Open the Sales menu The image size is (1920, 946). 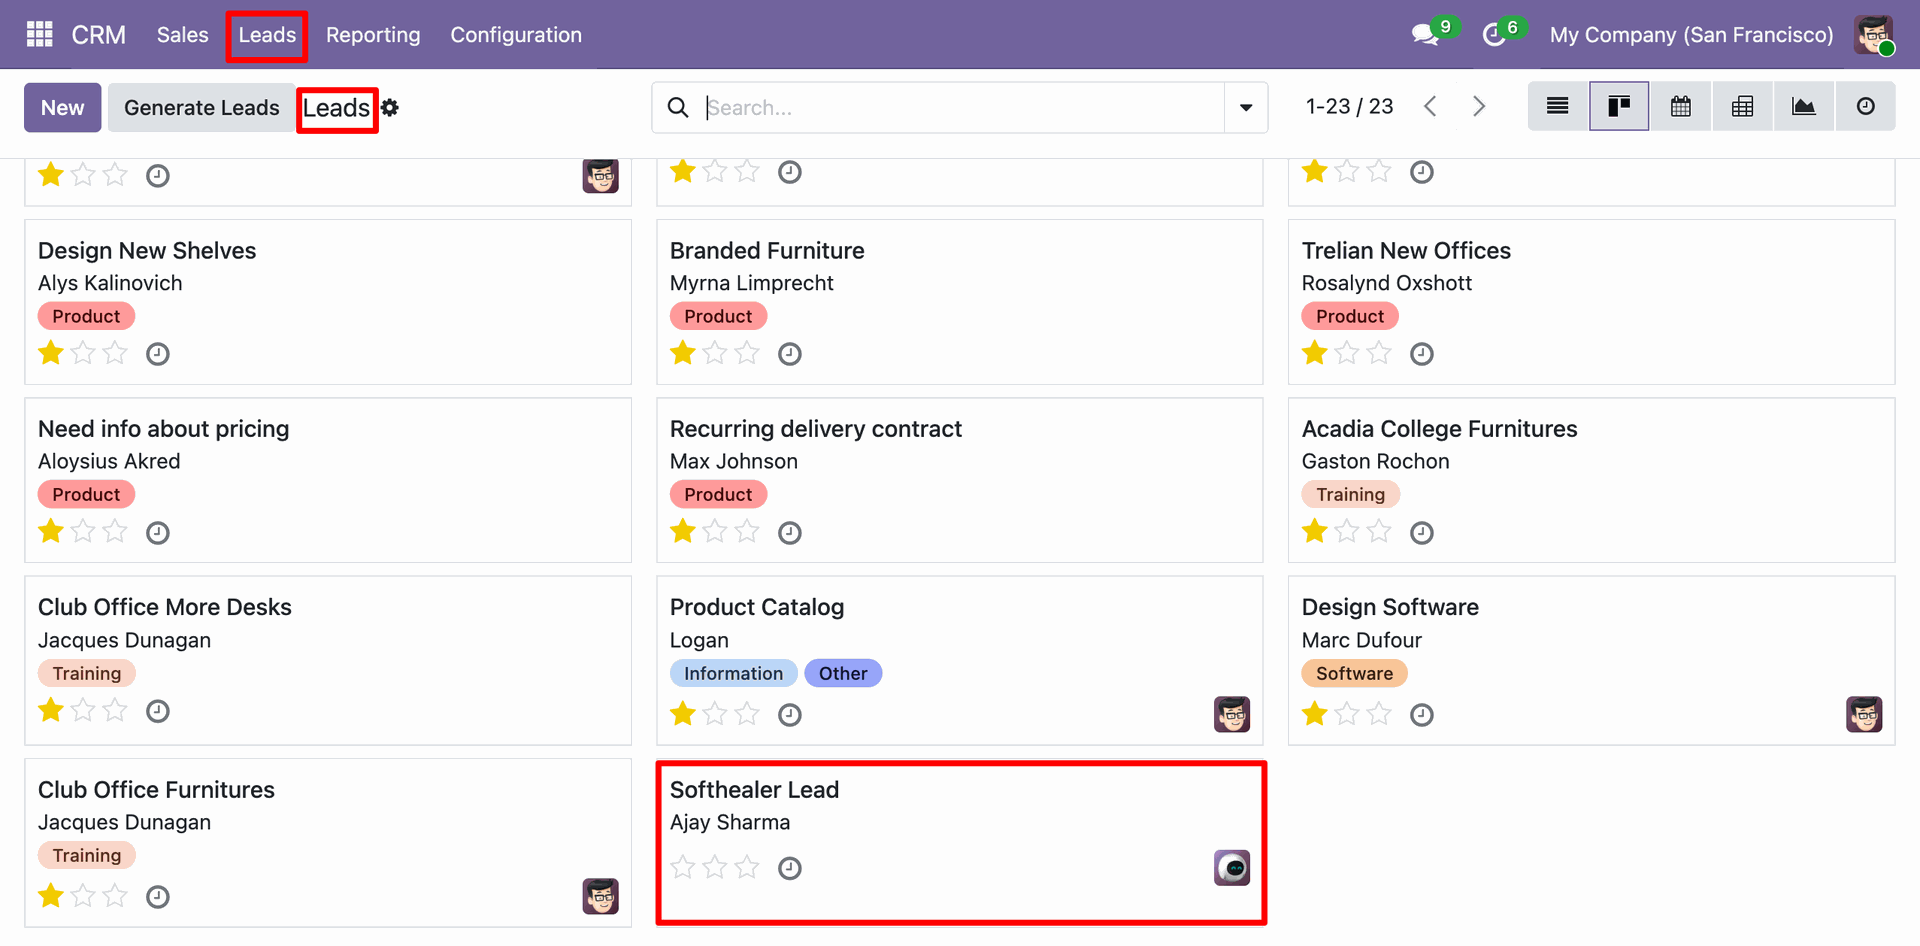182,35
